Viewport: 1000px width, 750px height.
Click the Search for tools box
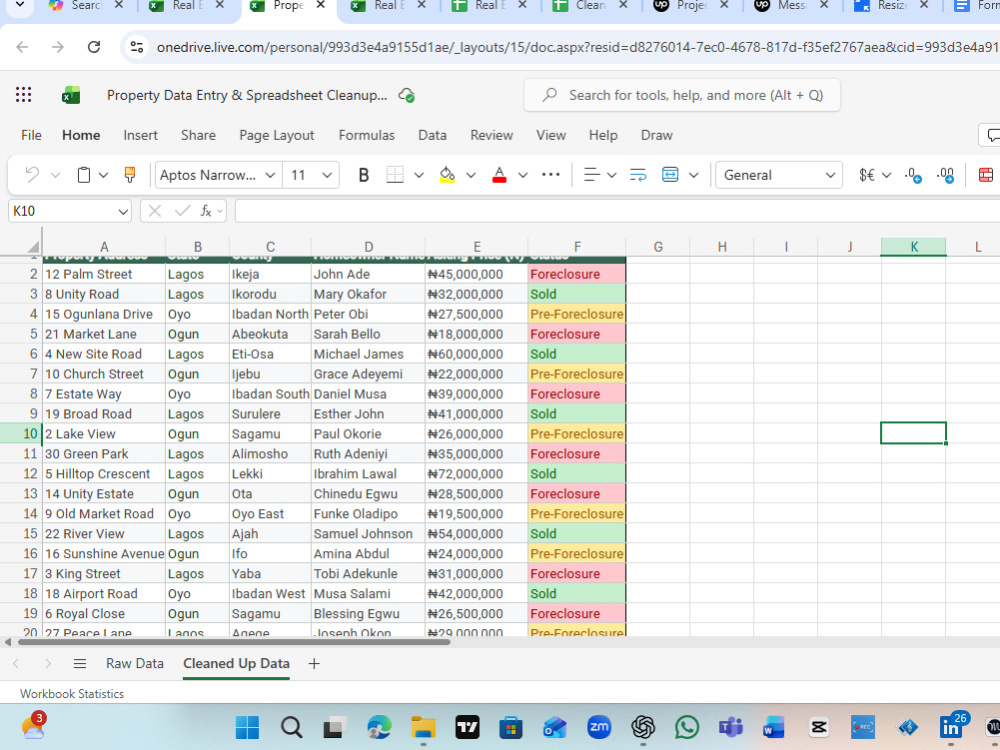click(682, 96)
